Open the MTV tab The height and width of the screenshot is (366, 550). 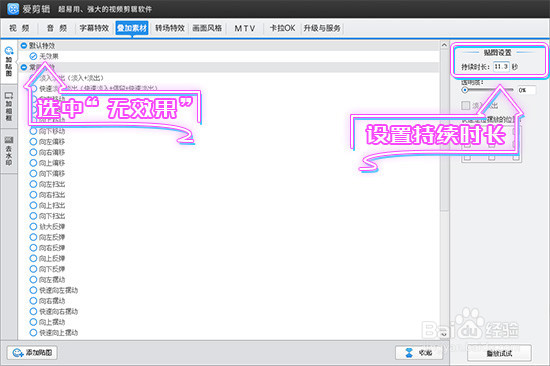click(x=245, y=28)
